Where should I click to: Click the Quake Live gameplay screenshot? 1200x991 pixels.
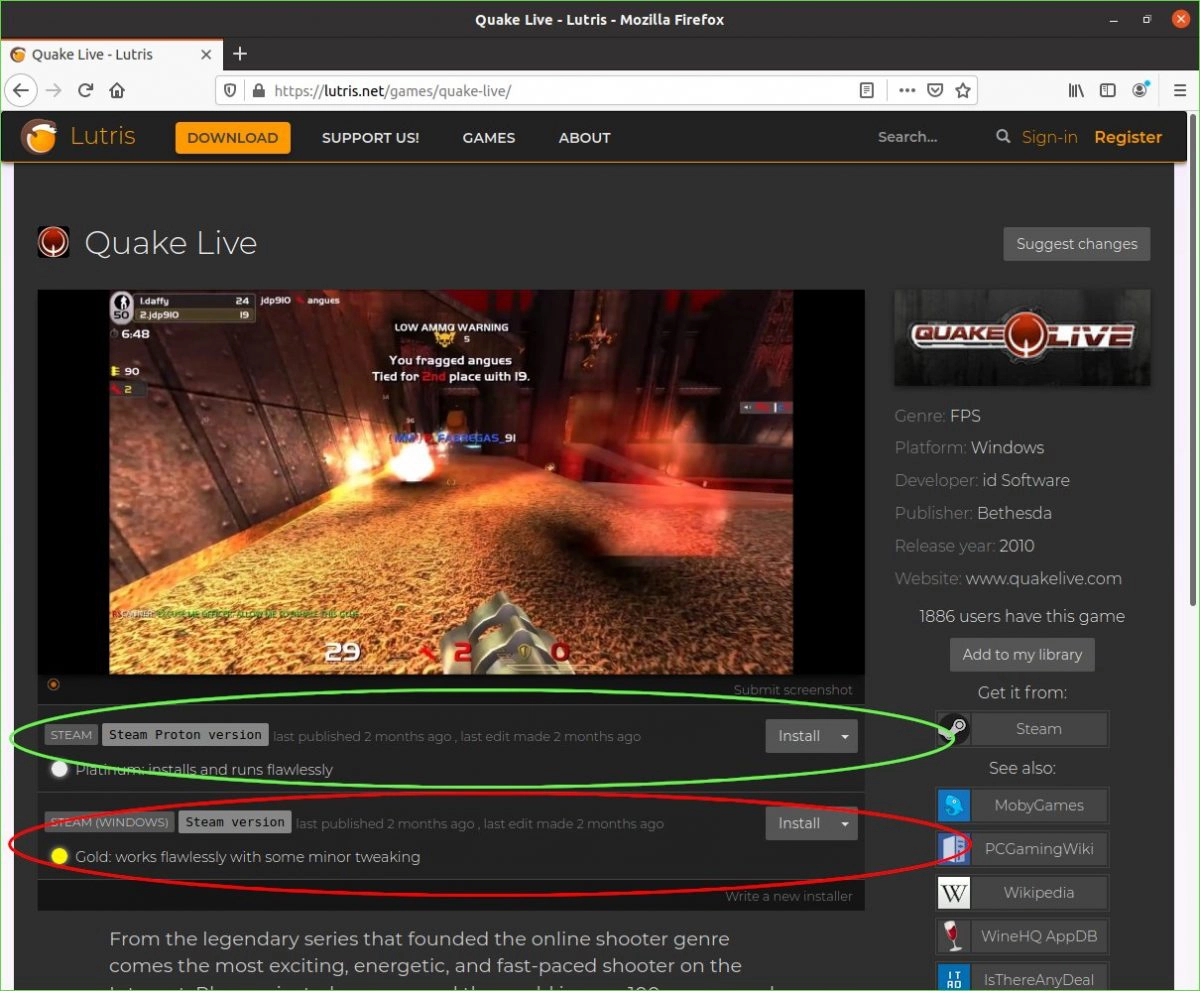(x=451, y=482)
